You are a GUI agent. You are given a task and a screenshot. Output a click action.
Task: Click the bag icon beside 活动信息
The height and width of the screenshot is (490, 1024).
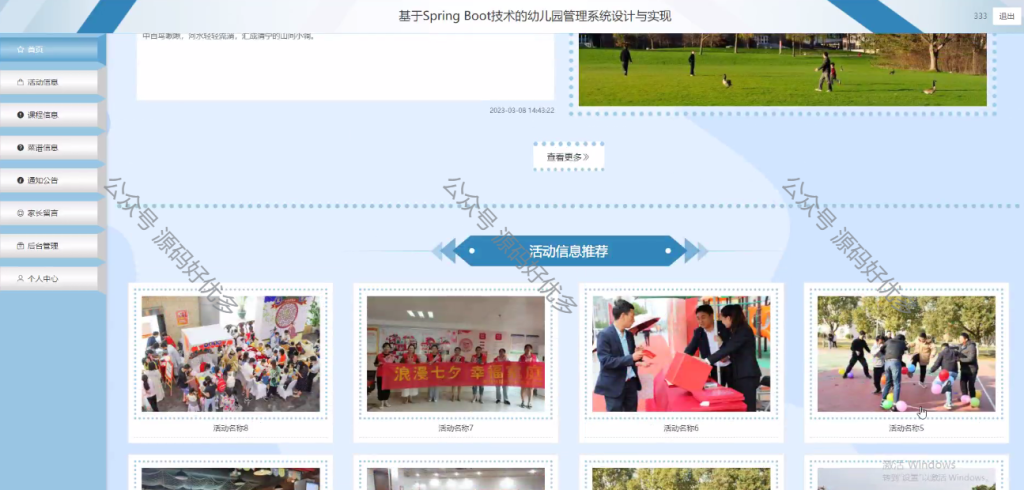(x=20, y=82)
